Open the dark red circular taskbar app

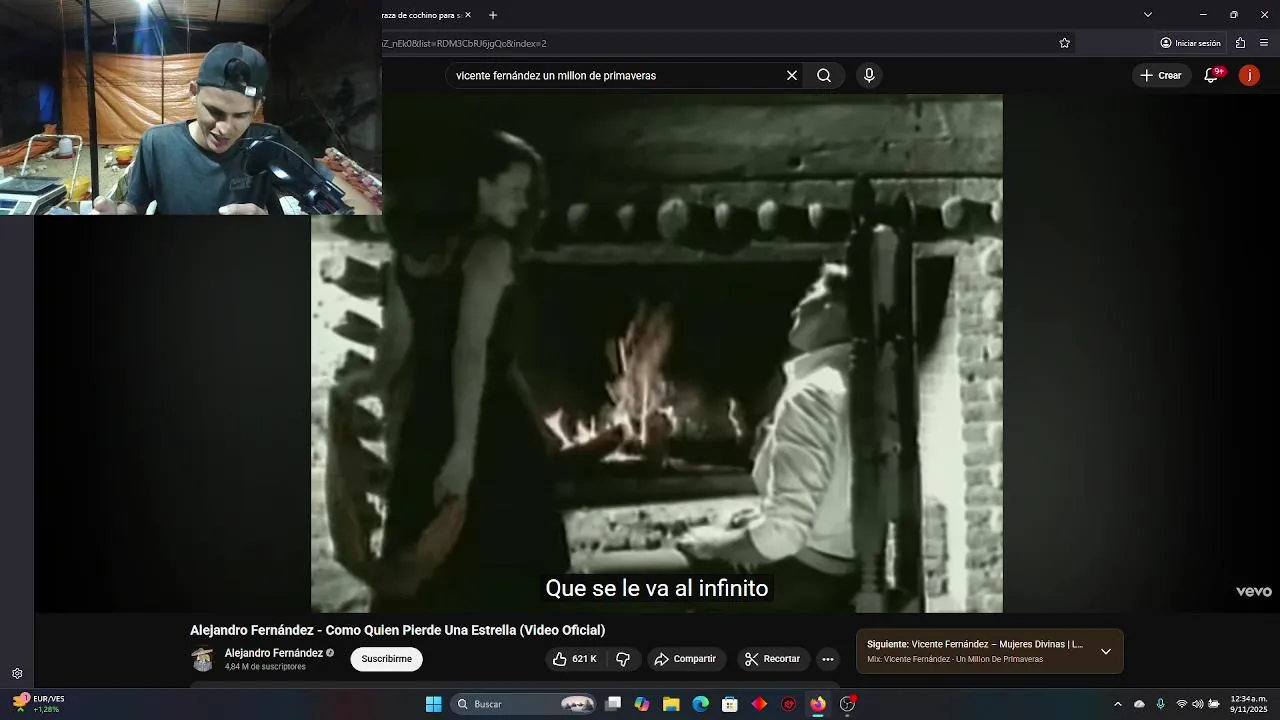tap(789, 704)
